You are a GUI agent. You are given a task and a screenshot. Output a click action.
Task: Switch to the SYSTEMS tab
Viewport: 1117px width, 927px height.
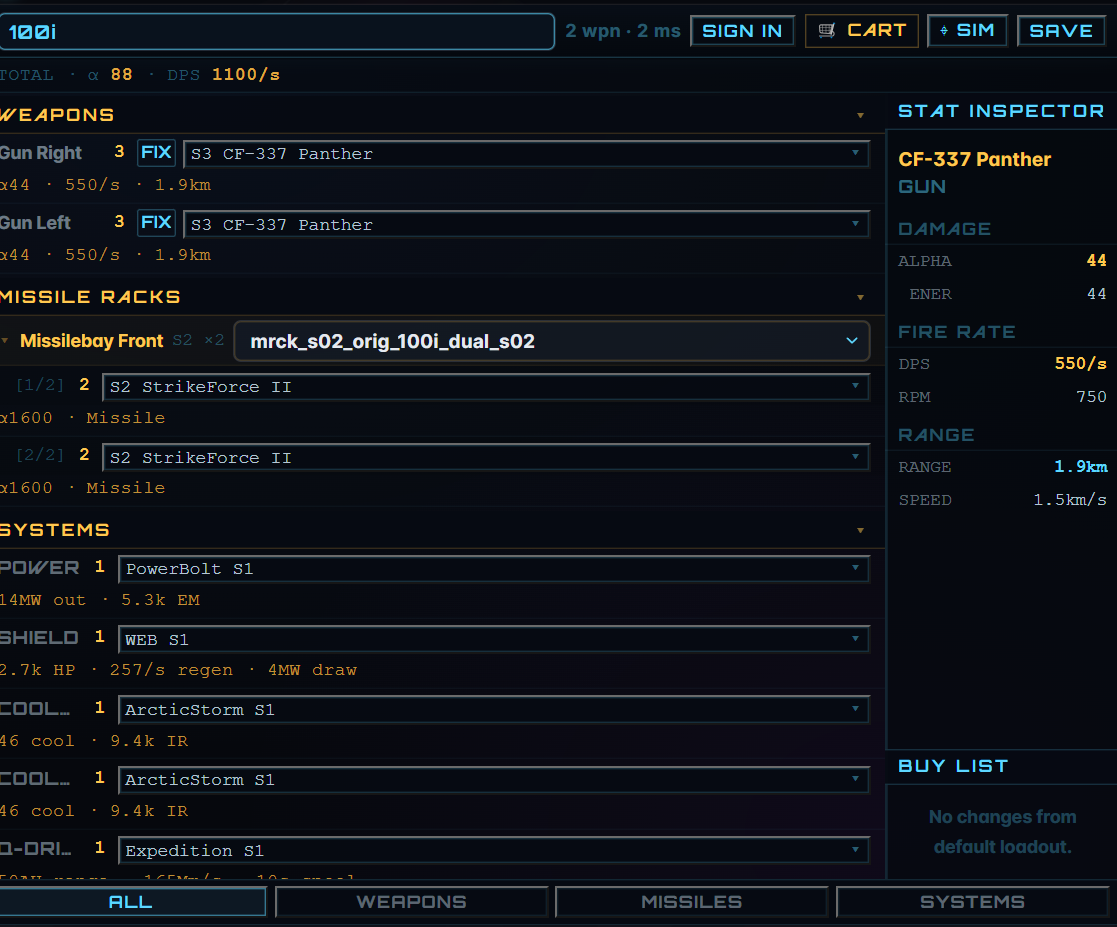[x=972, y=902]
